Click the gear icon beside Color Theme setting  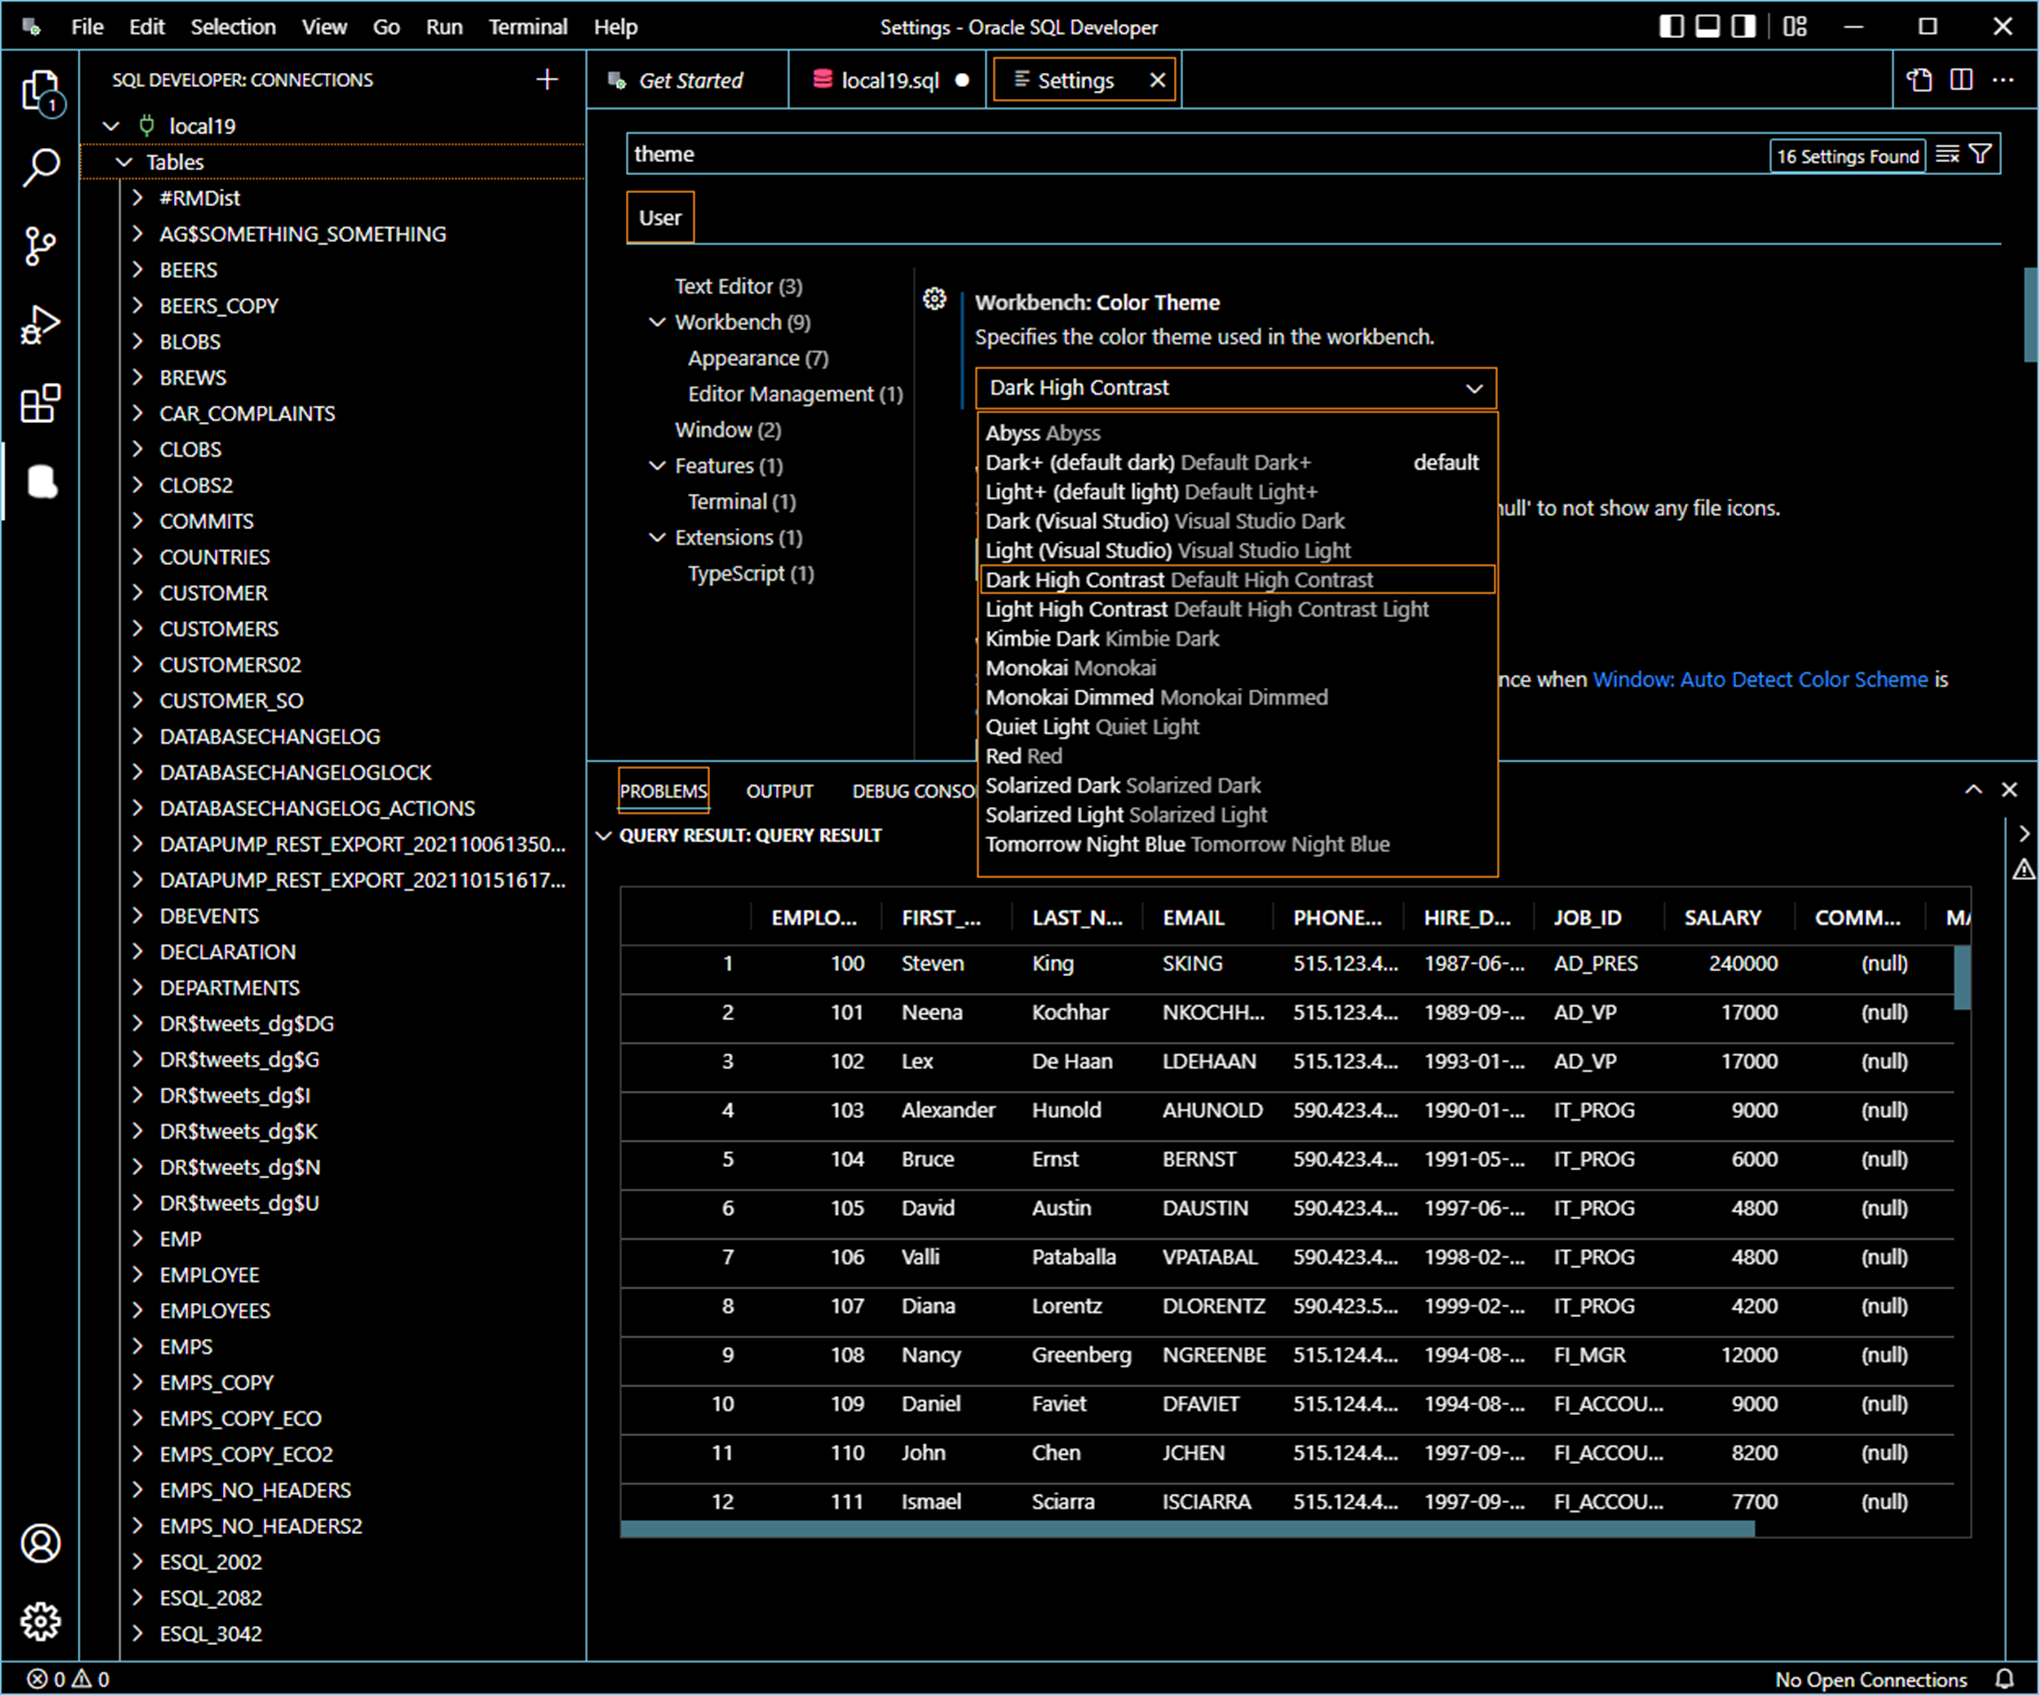click(934, 299)
